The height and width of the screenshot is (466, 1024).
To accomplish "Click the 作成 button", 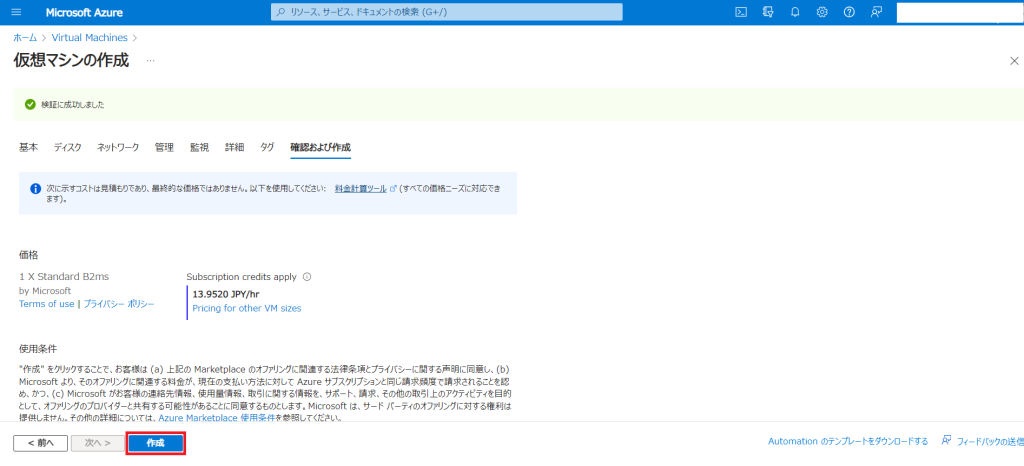I will point(155,443).
